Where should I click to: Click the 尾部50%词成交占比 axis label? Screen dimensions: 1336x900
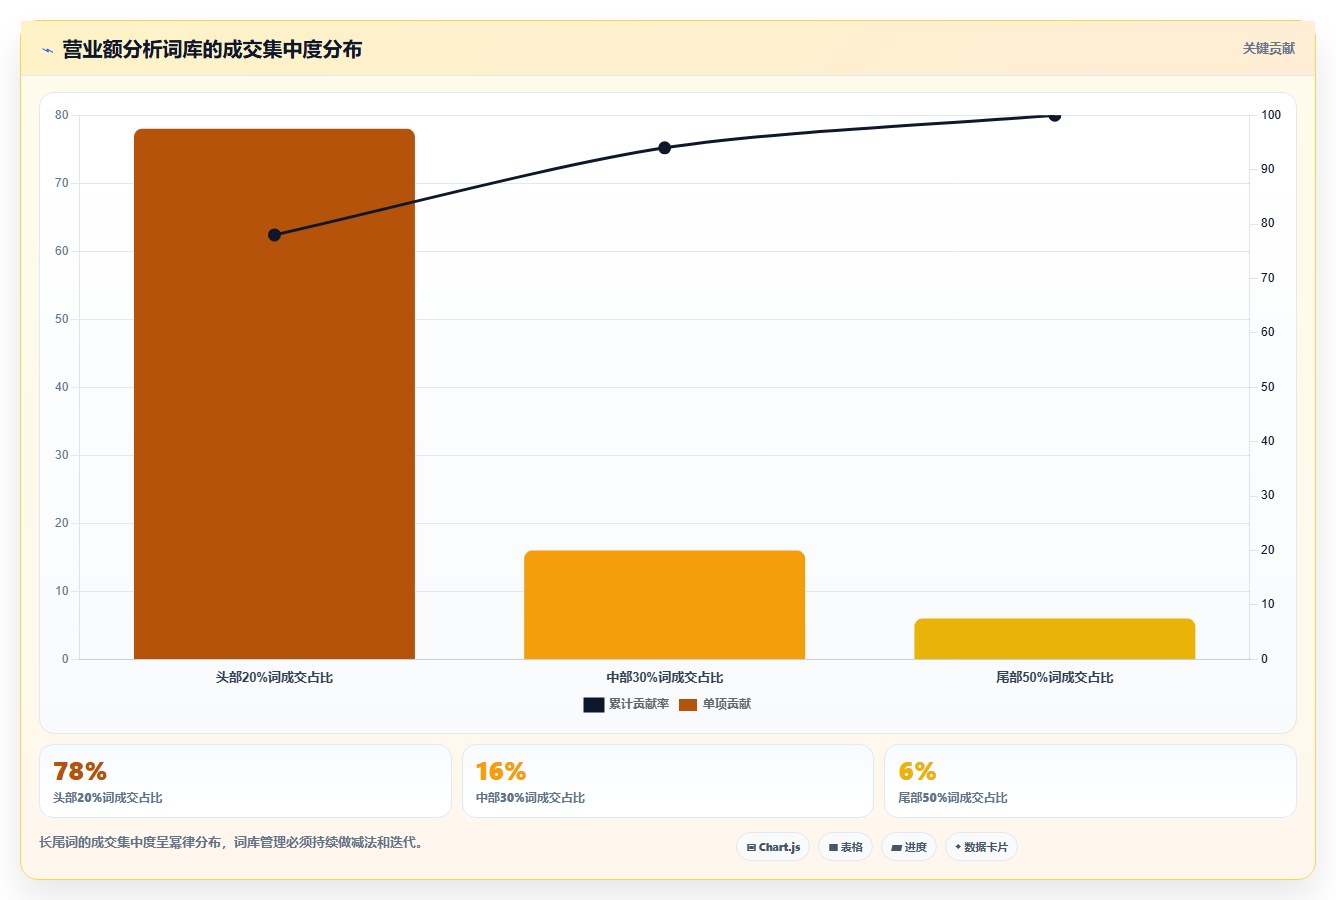click(x=1054, y=678)
